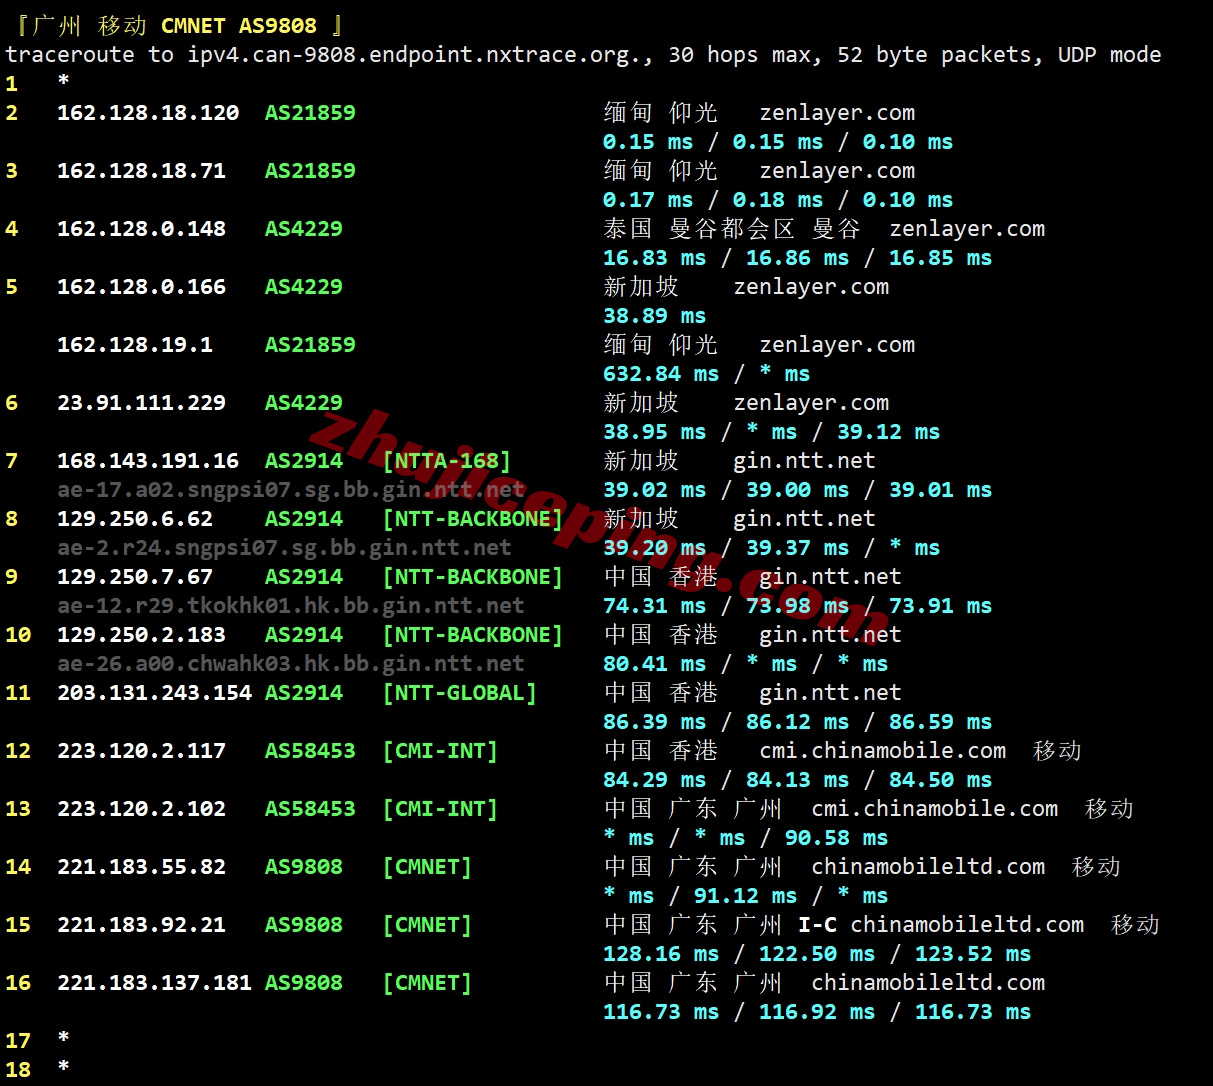Select the NTT-GLOBAL tag on hop 11

(459, 693)
